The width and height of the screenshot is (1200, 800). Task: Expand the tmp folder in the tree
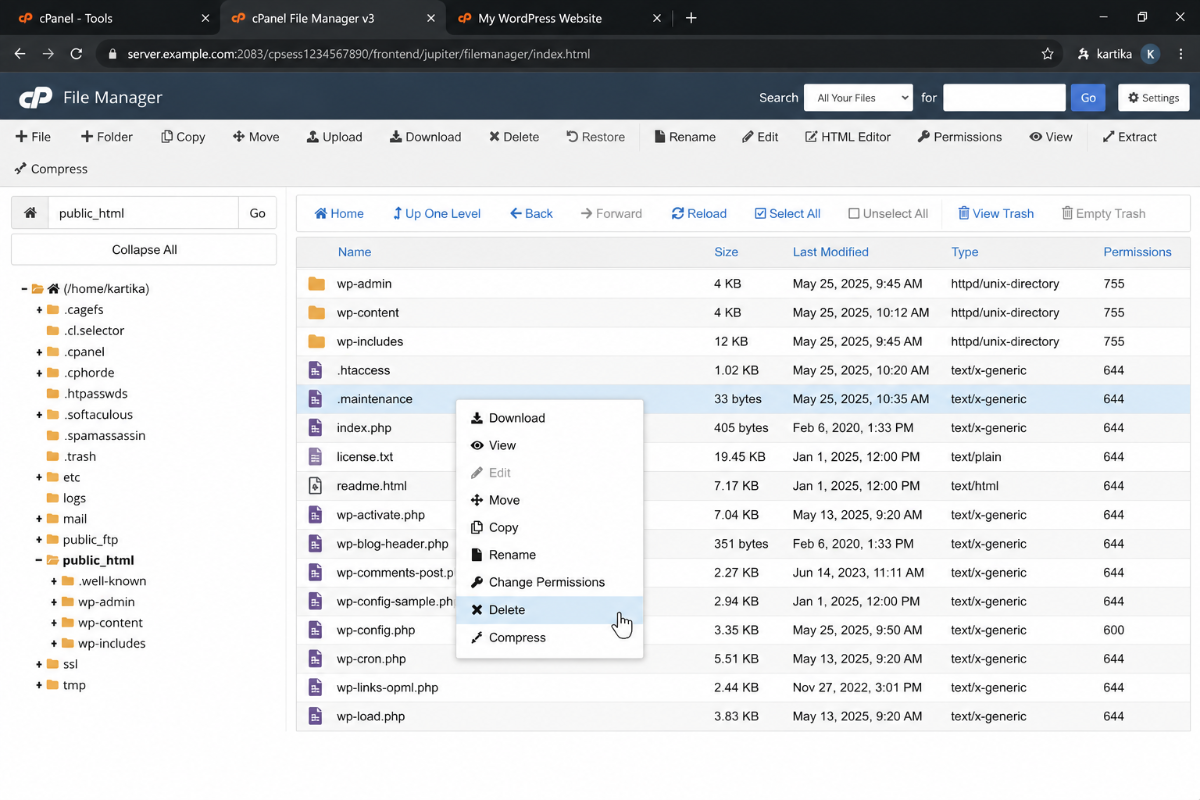pos(39,686)
